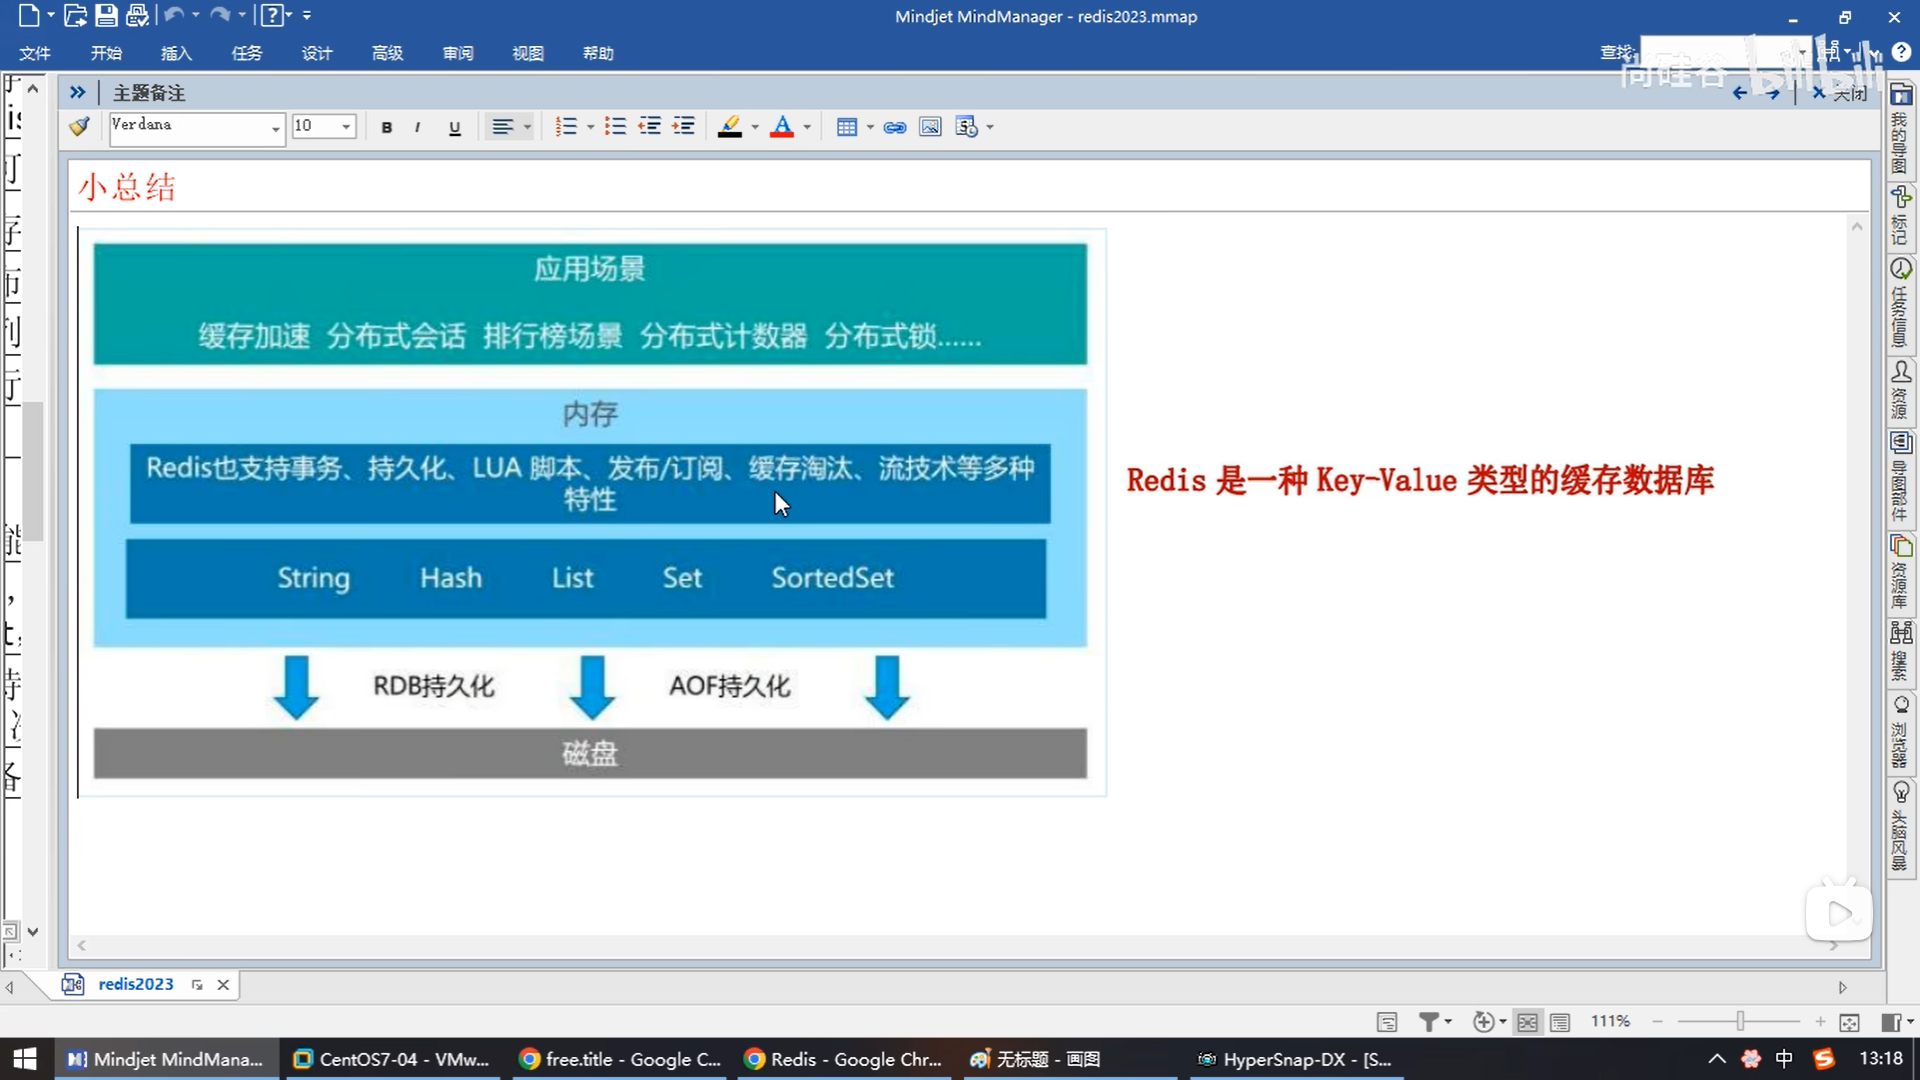Viewport: 1920px width, 1080px height.
Task: Apply bulleted list formatting
Action: [615, 127]
